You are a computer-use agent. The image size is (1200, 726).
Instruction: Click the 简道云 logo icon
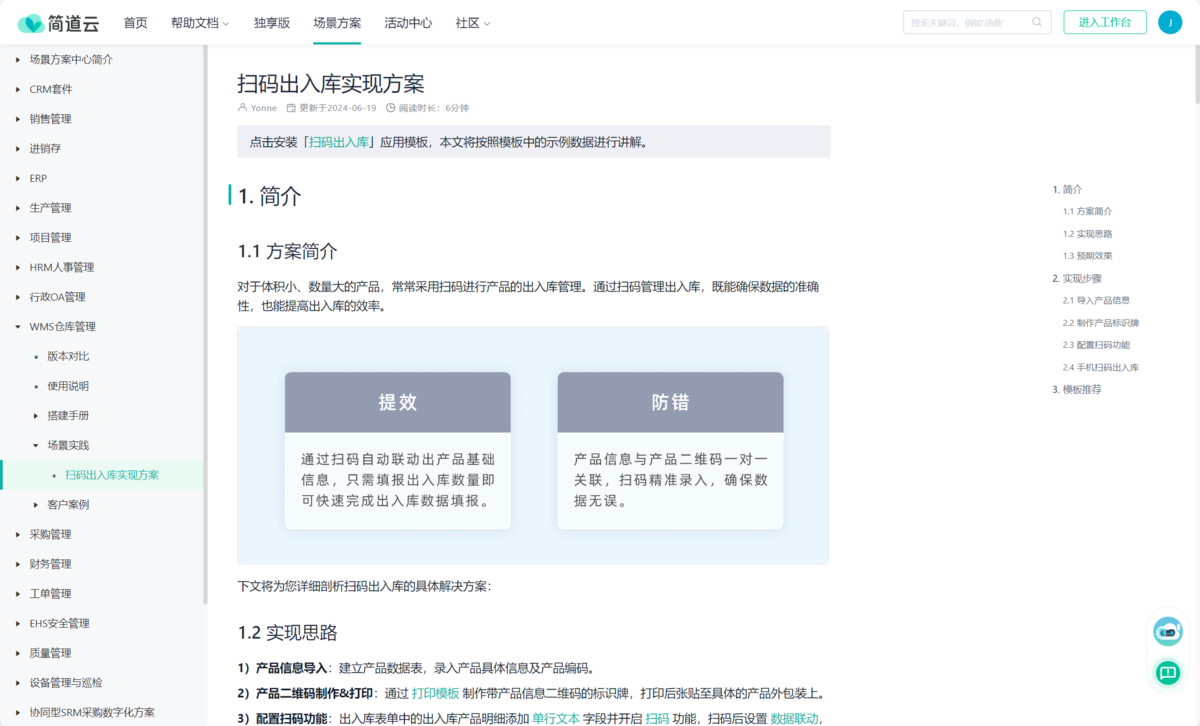pyautogui.click(x=30, y=22)
